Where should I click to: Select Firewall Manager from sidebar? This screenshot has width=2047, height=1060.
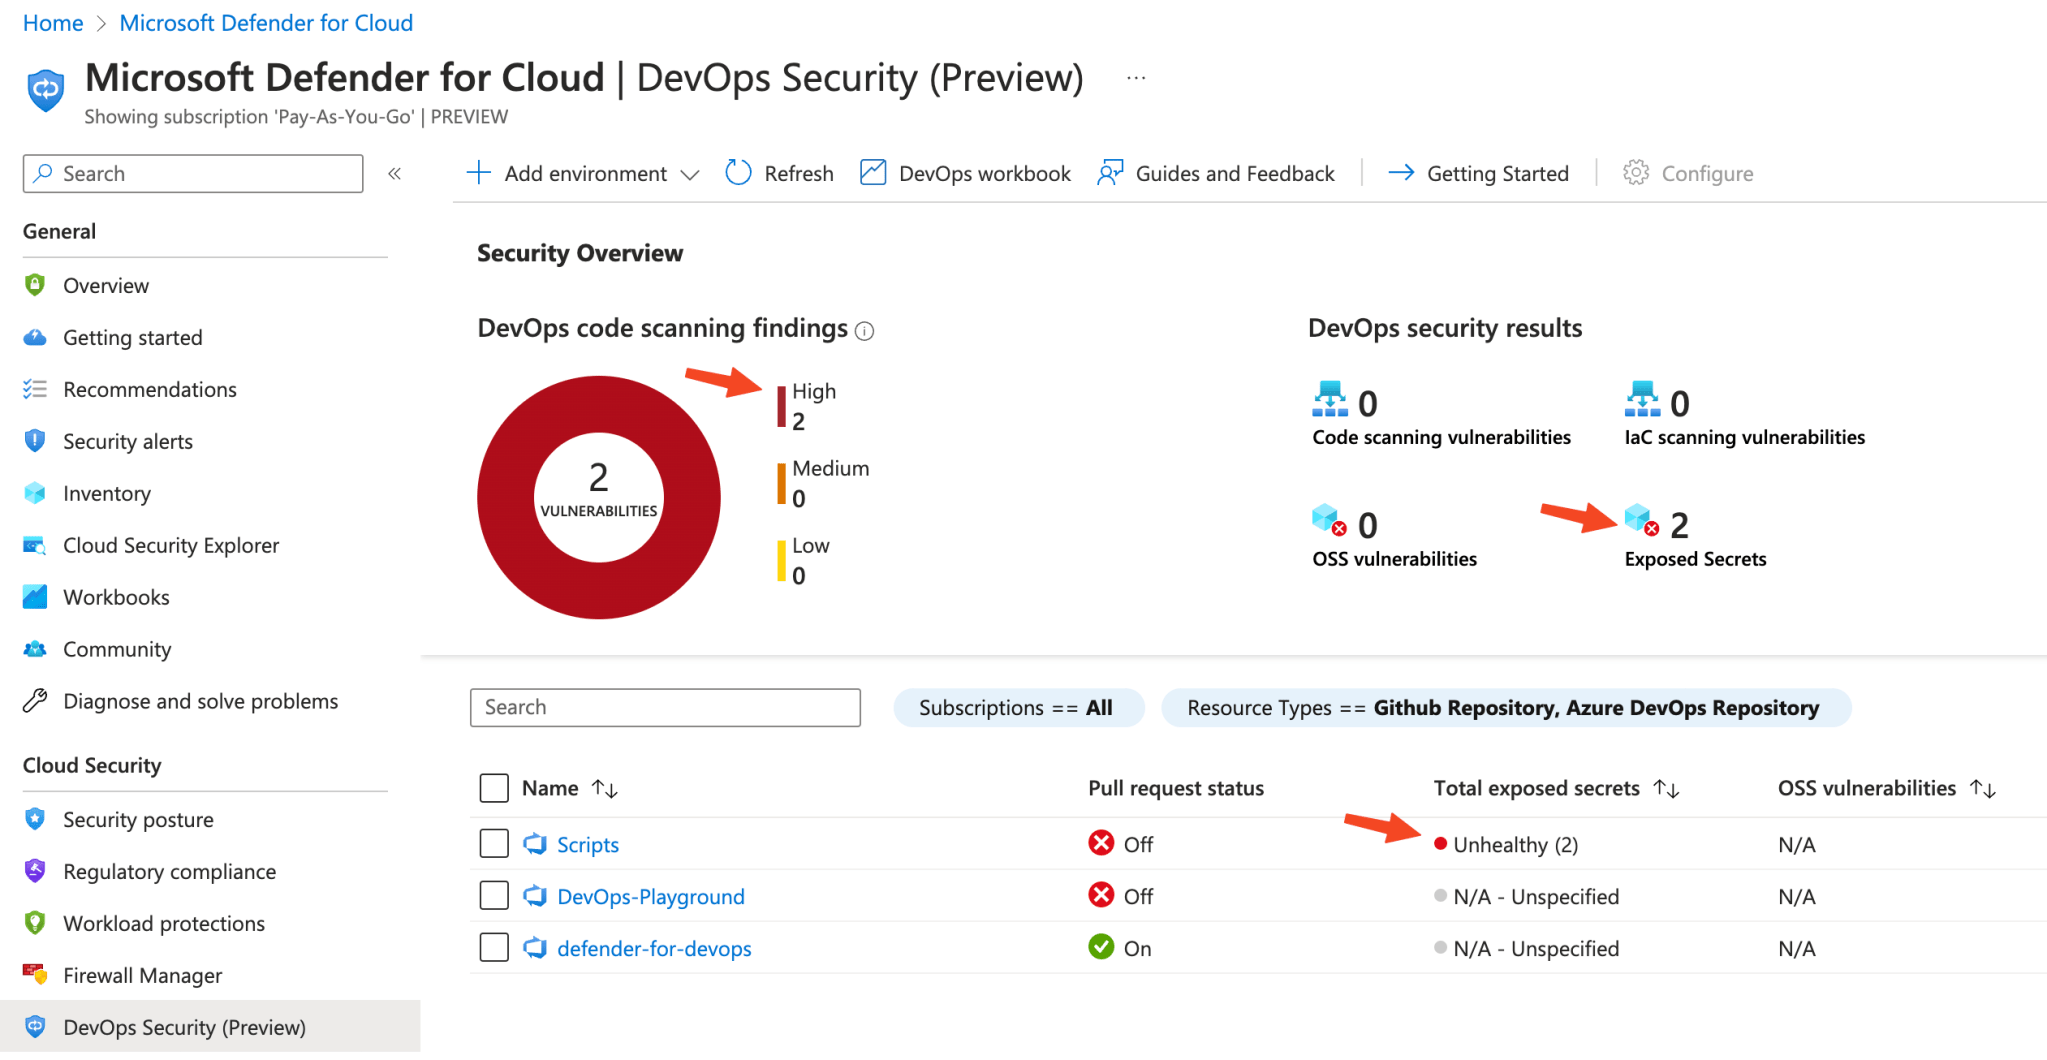[x=142, y=975]
